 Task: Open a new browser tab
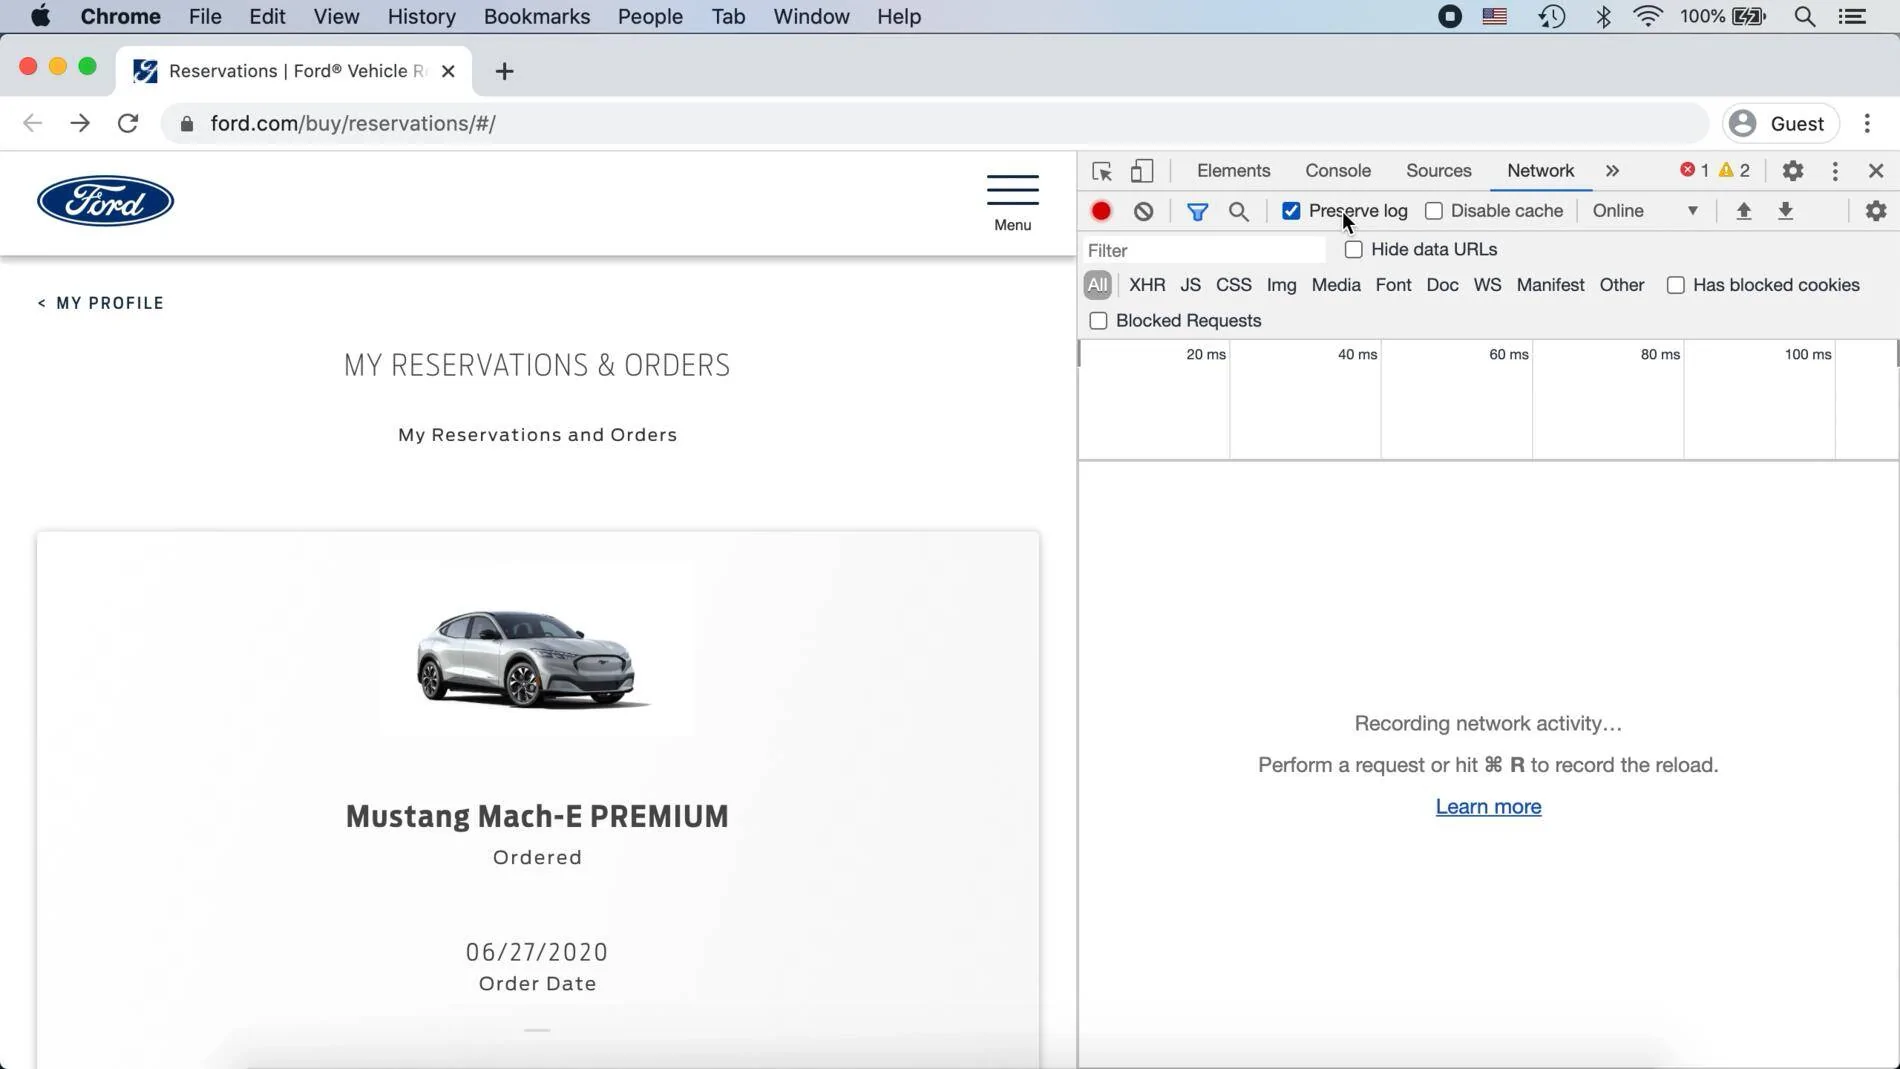pos(504,71)
